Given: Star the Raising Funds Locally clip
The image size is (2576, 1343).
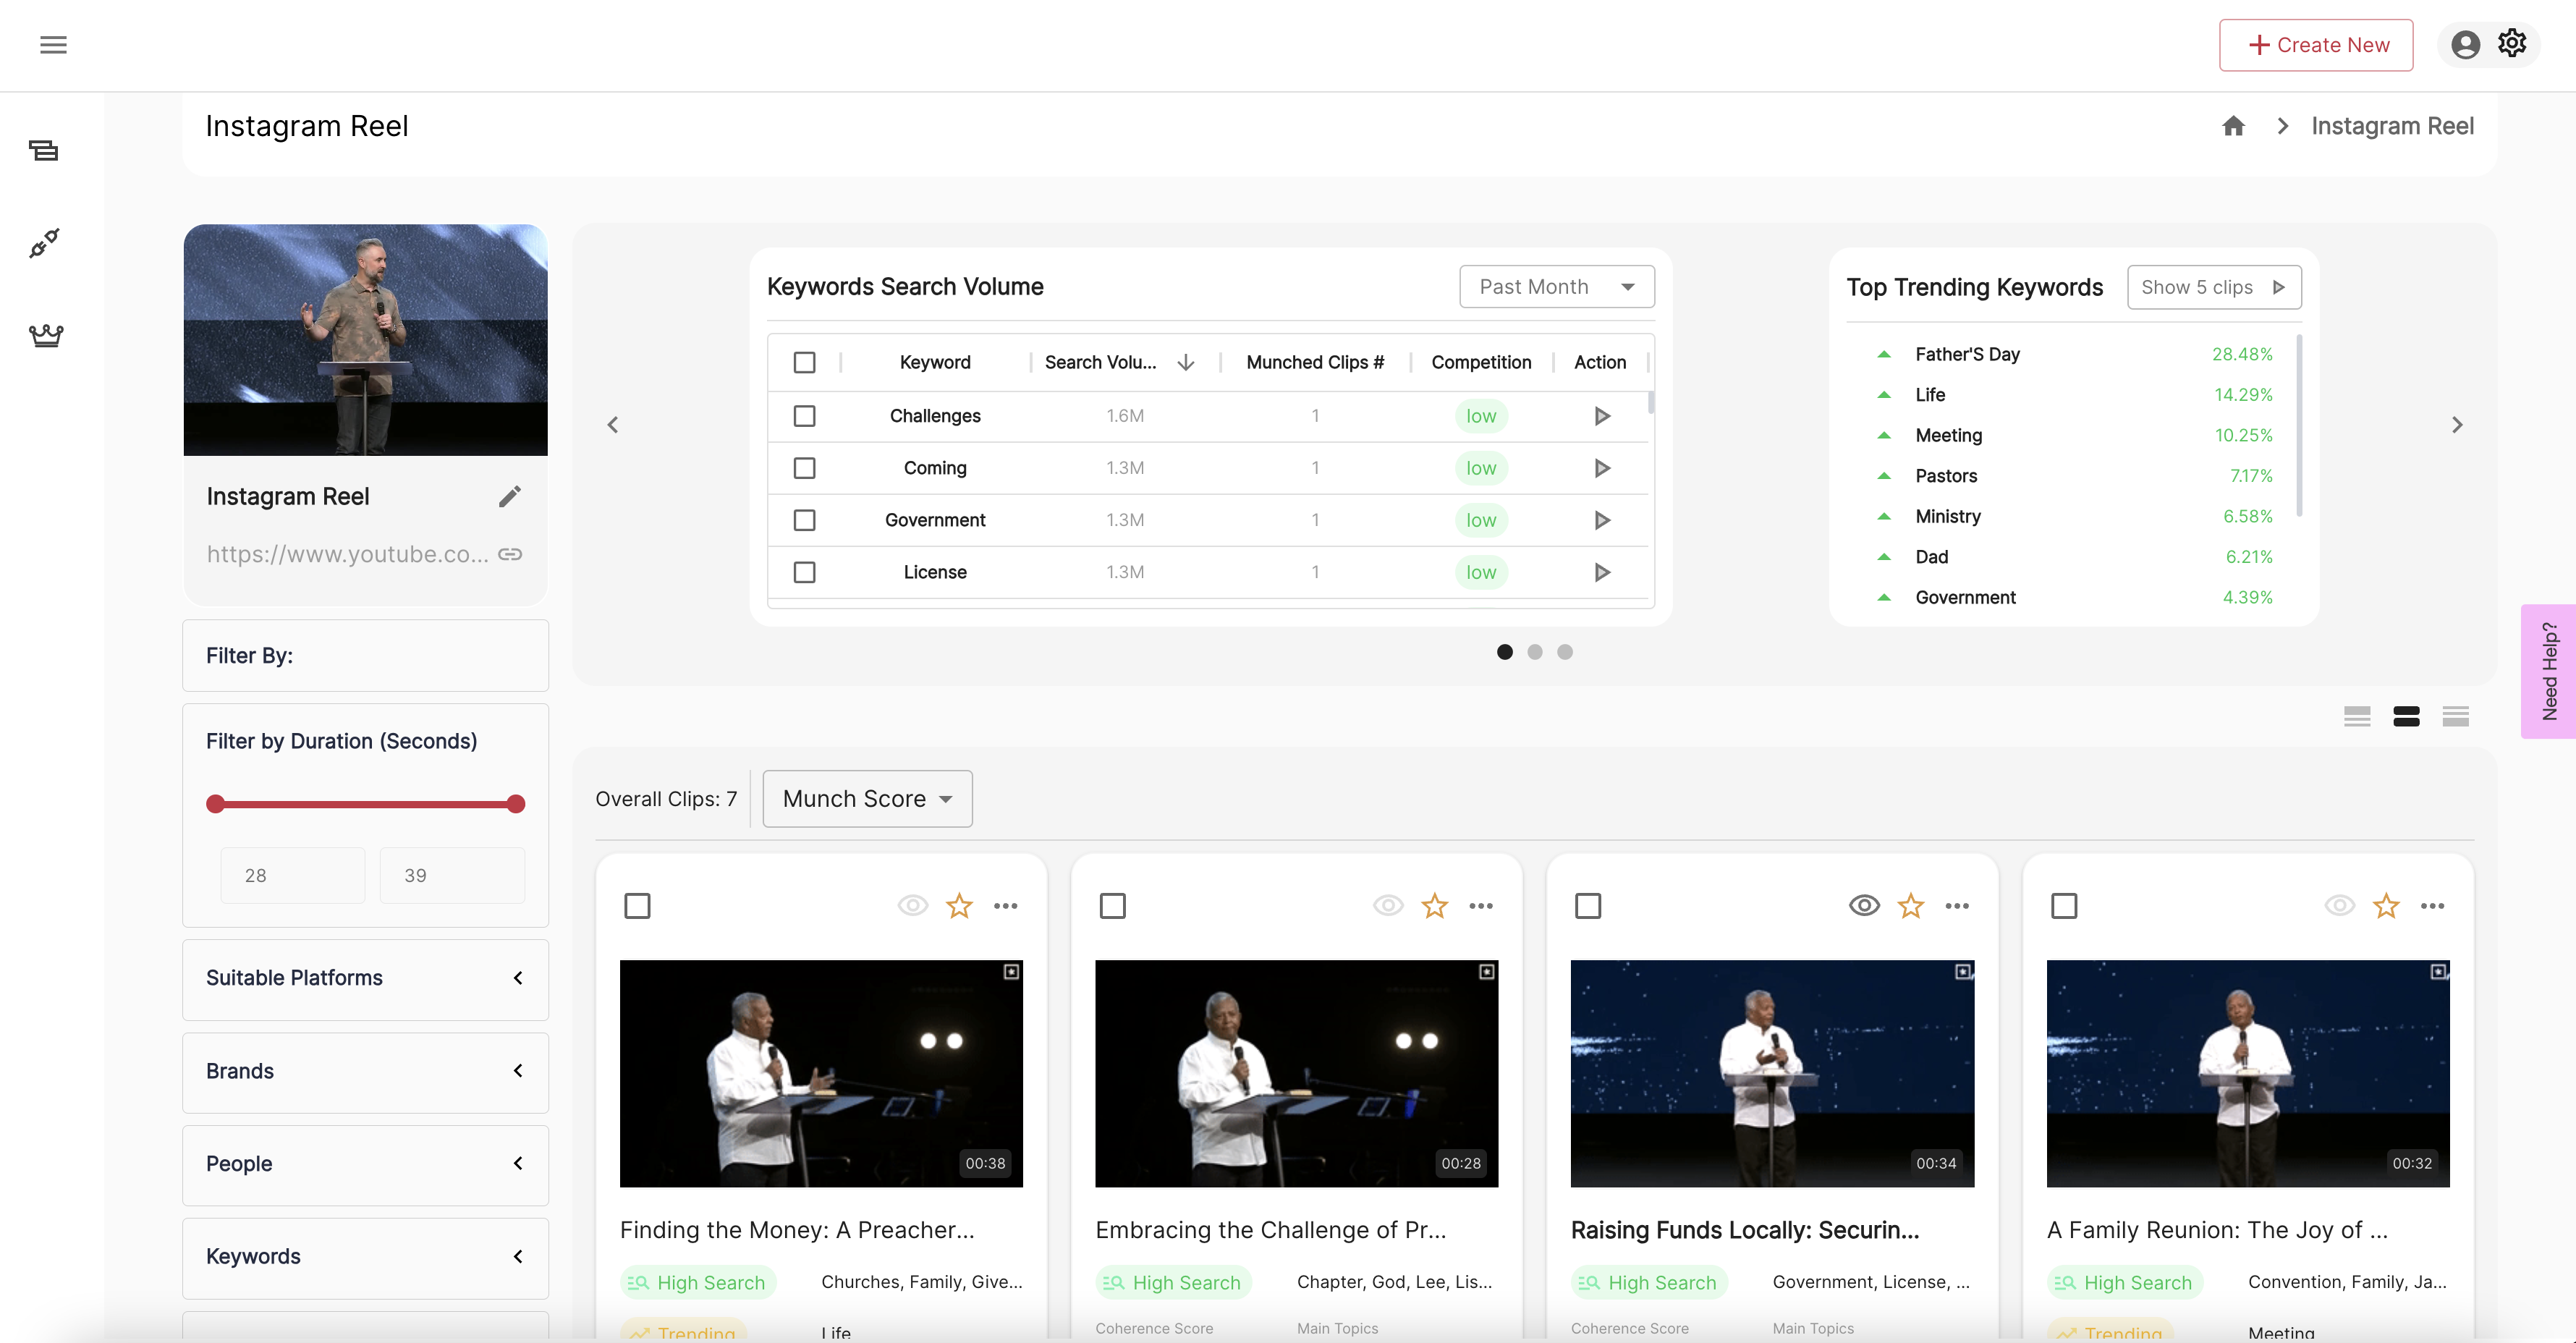Looking at the screenshot, I should click(1910, 906).
